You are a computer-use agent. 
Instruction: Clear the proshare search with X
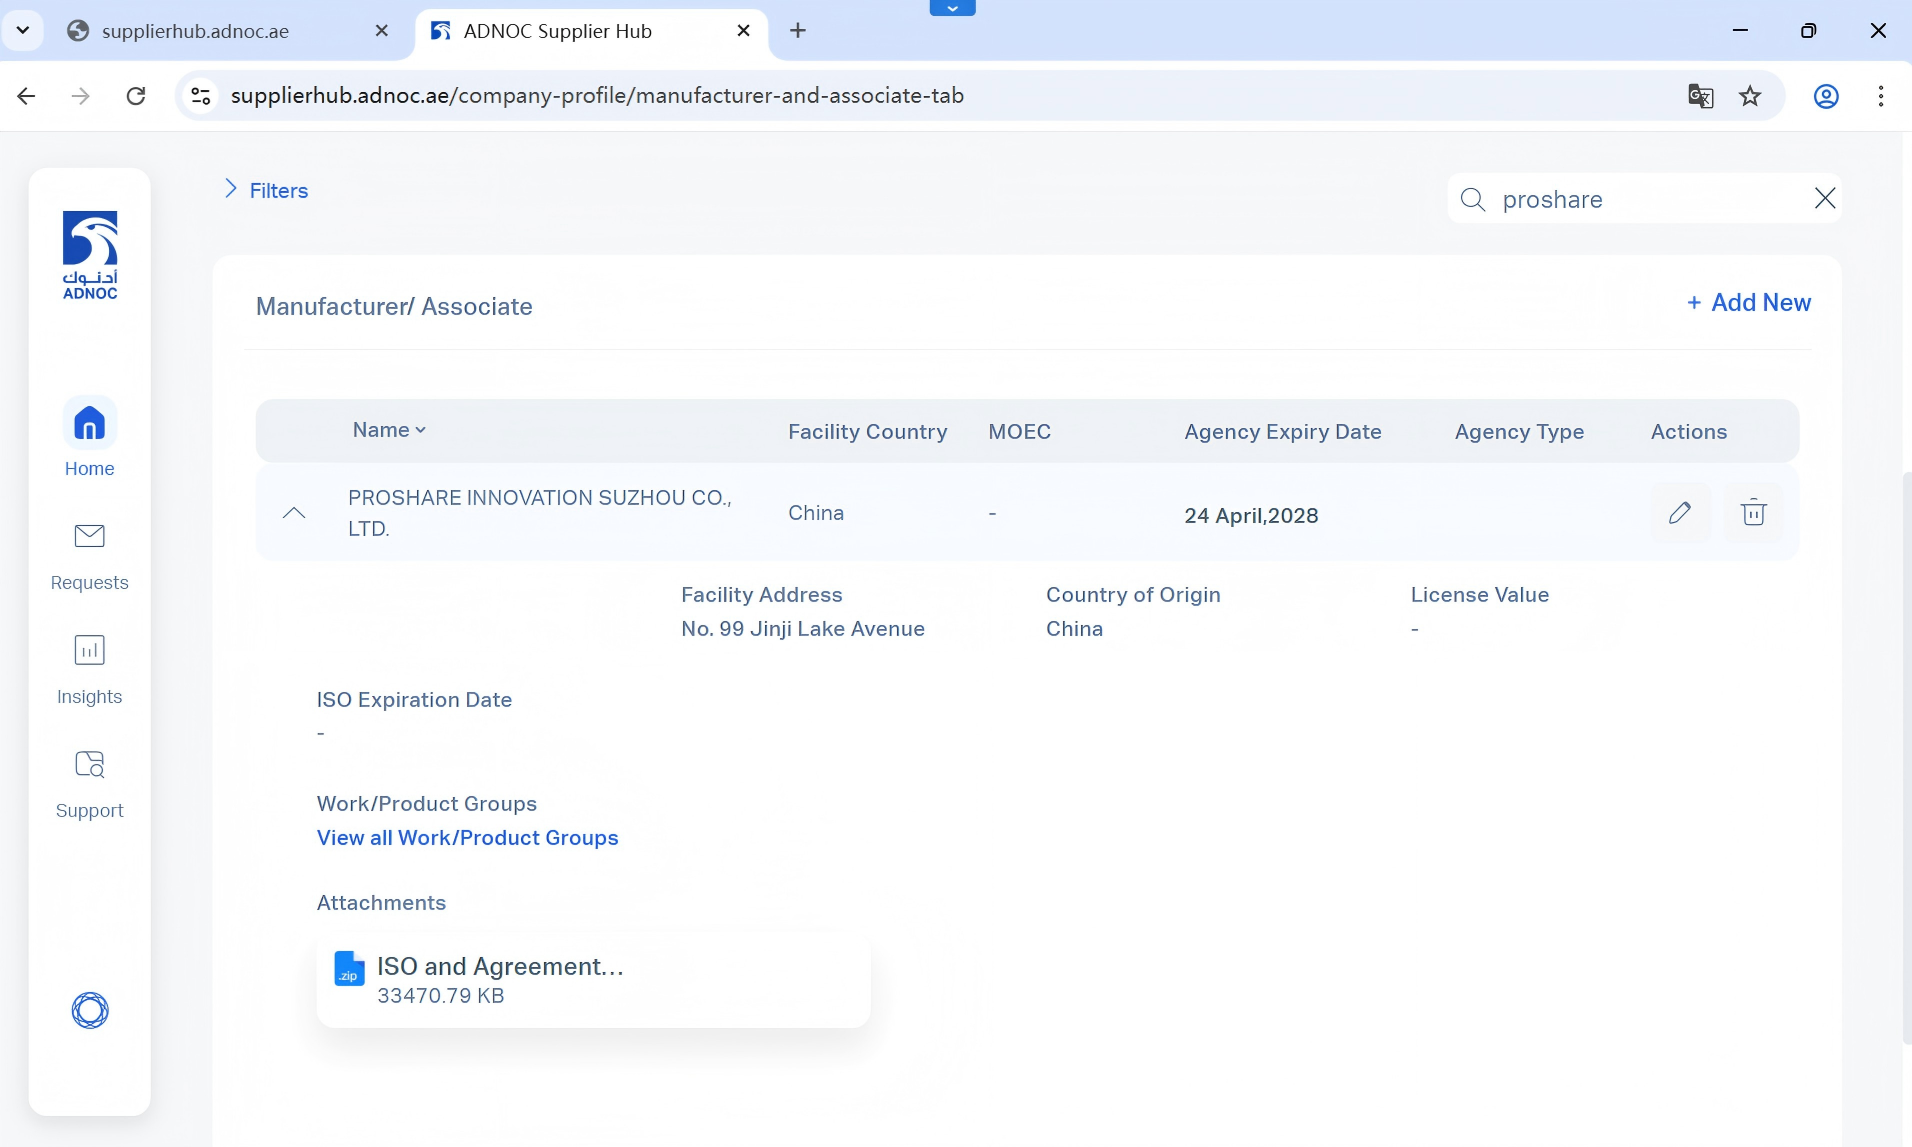tap(1824, 199)
